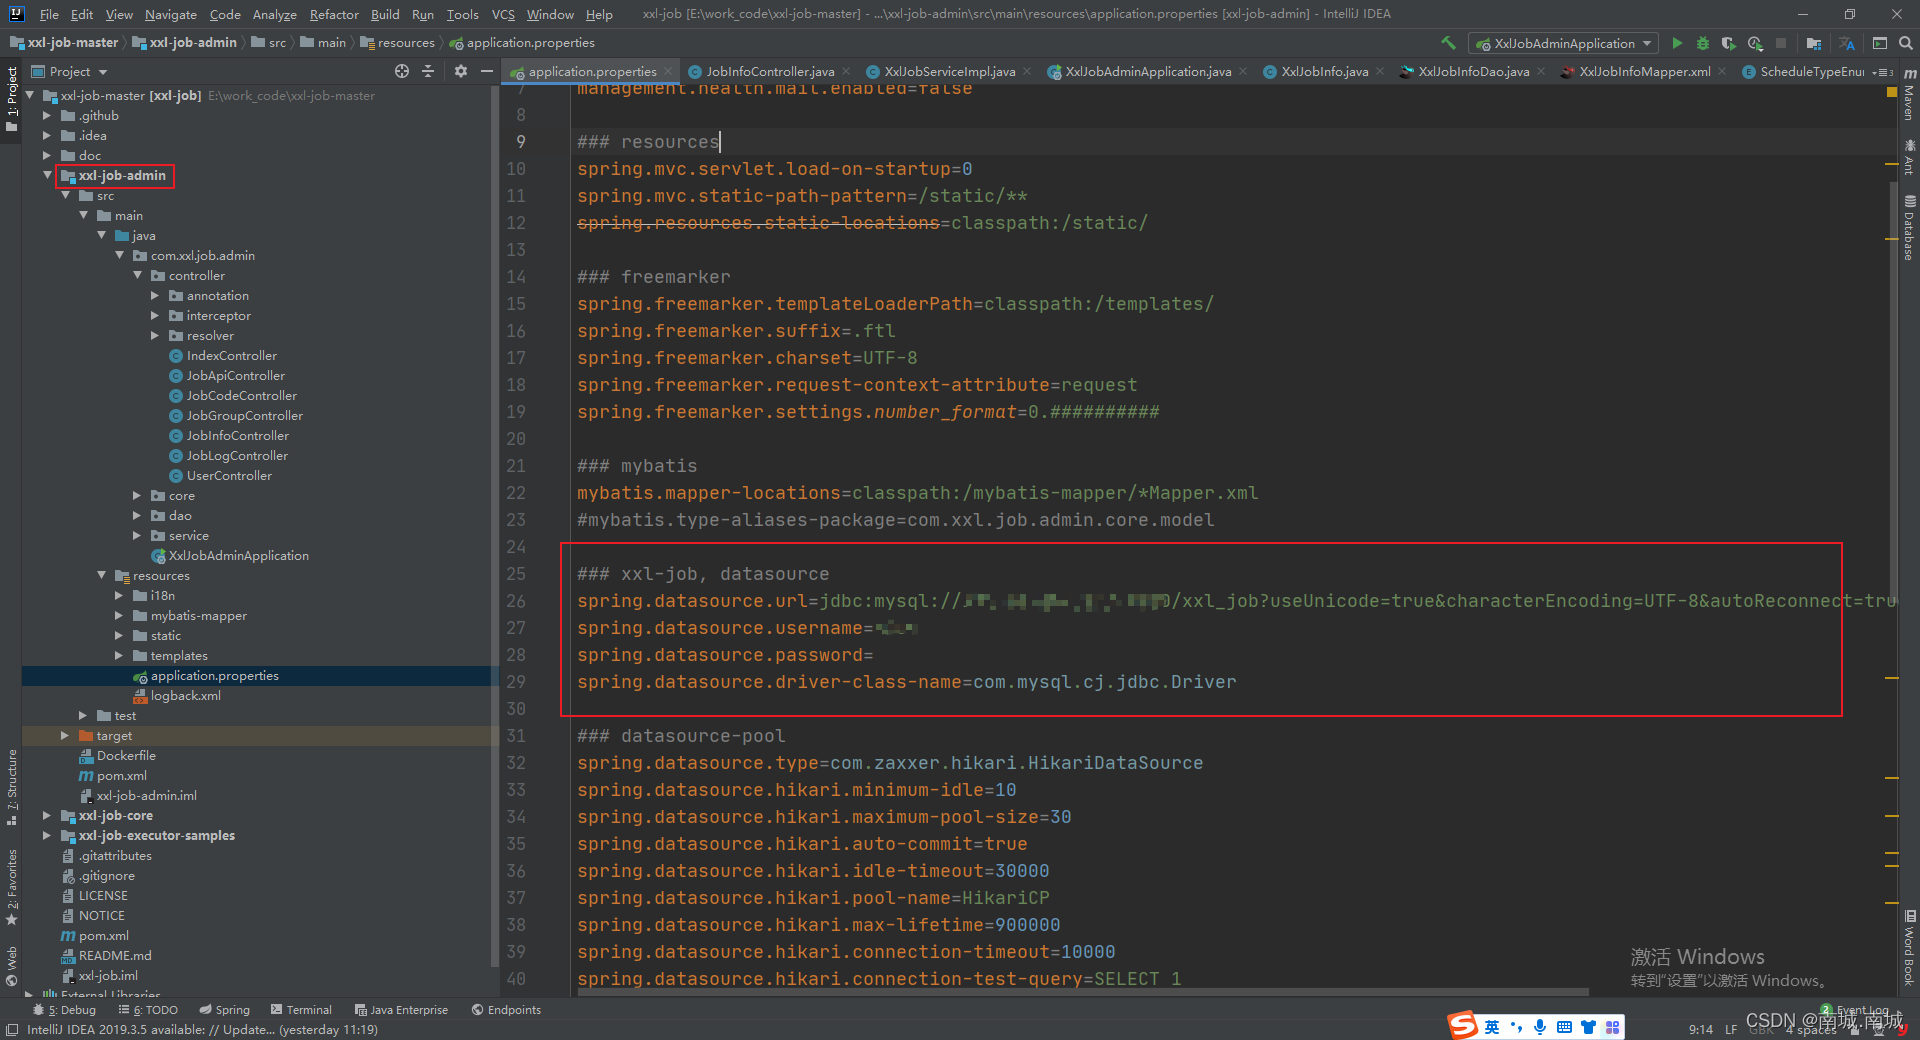
Task: Open the Database tool window
Action: coord(1909,227)
